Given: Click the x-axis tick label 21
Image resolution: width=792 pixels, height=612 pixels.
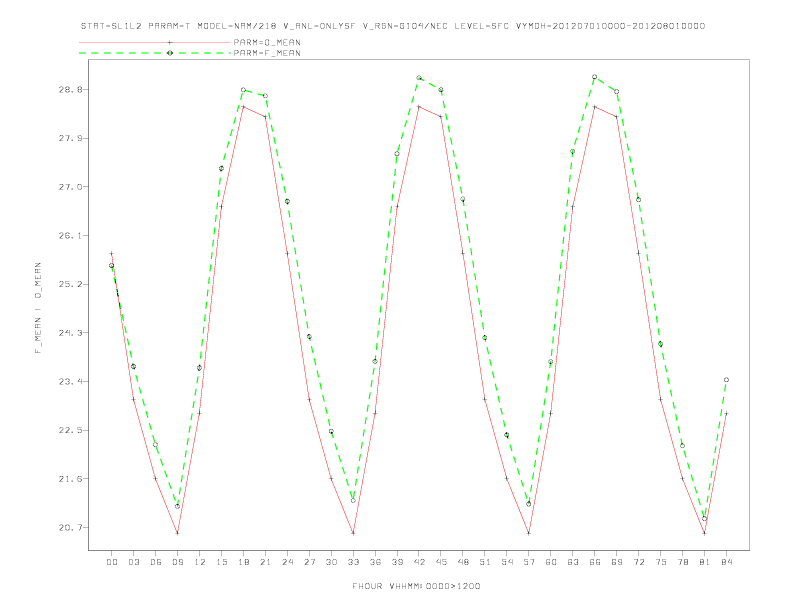Looking at the screenshot, I should (x=266, y=562).
